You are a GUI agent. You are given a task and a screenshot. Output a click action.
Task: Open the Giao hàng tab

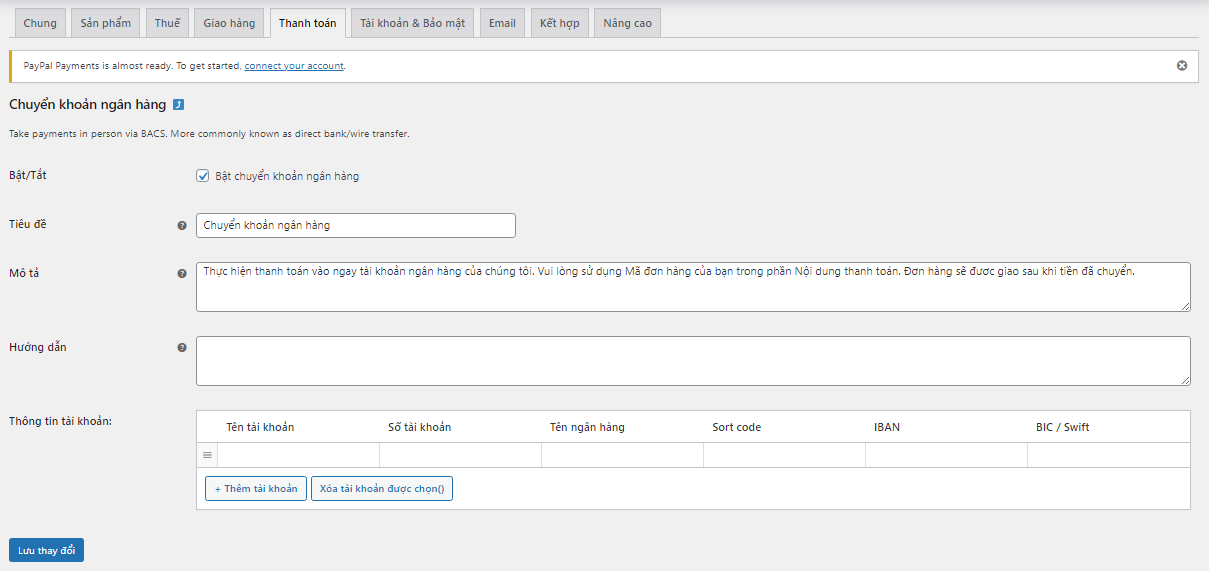tap(229, 23)
